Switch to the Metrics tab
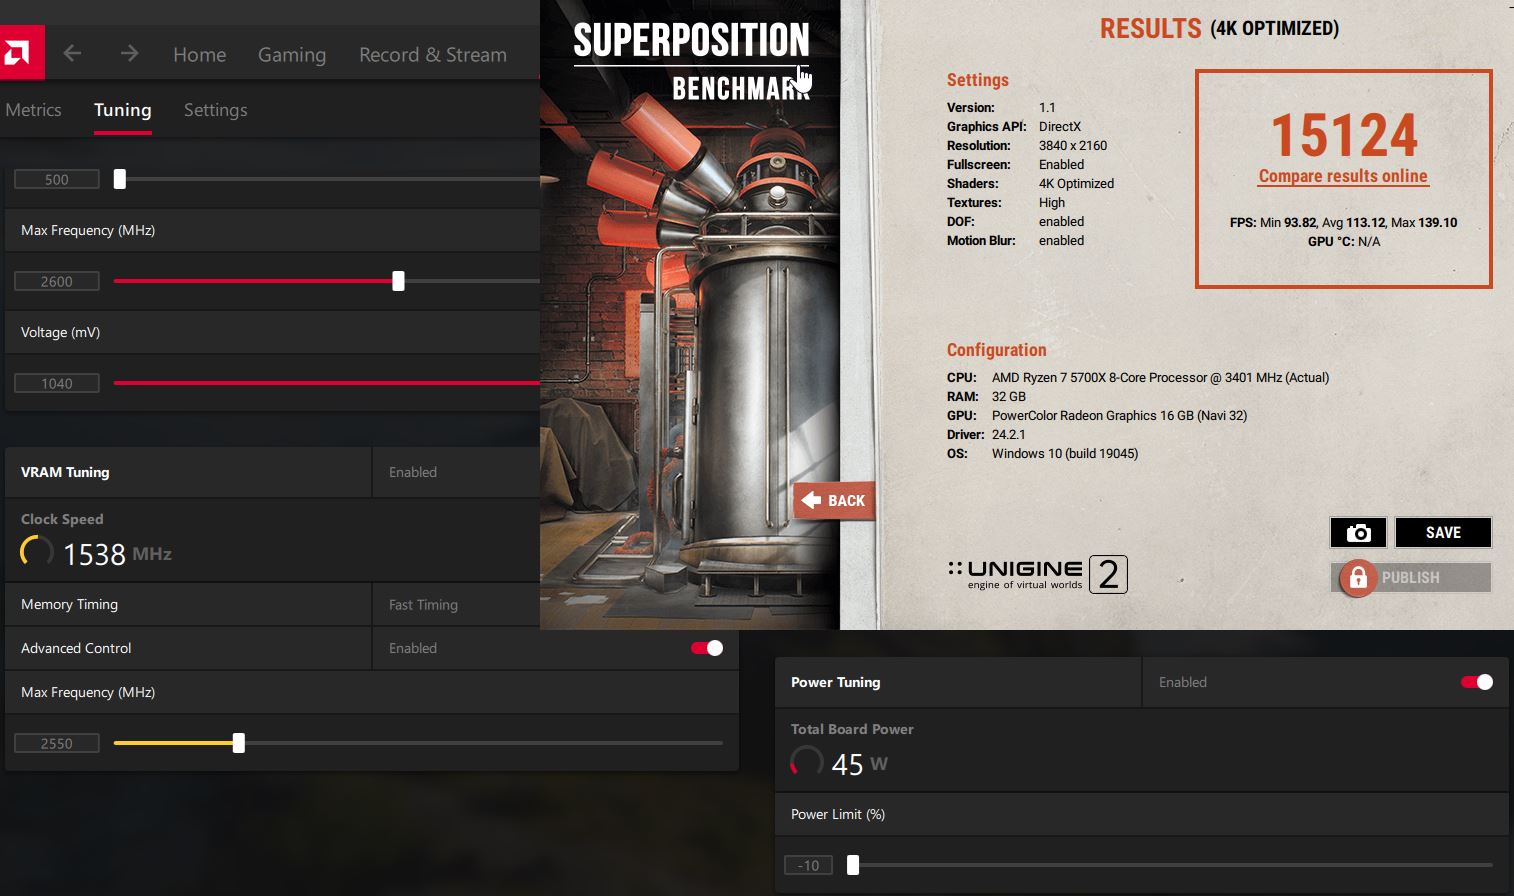The width and height of the screenshot is (1514, 896). tap(33, 110)
